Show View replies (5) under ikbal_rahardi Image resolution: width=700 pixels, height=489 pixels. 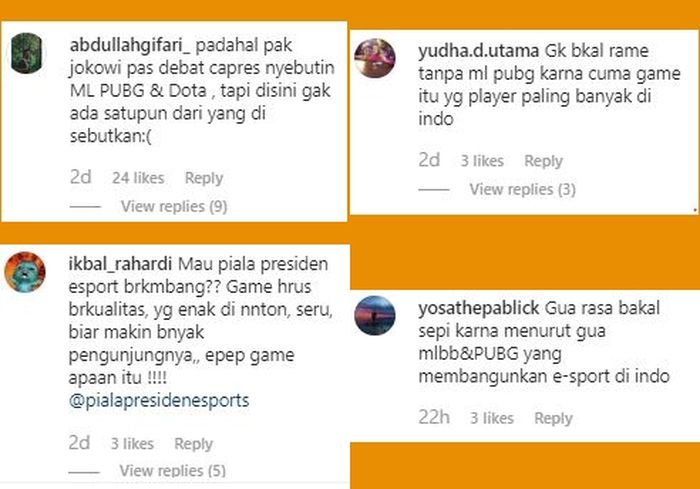173,471
